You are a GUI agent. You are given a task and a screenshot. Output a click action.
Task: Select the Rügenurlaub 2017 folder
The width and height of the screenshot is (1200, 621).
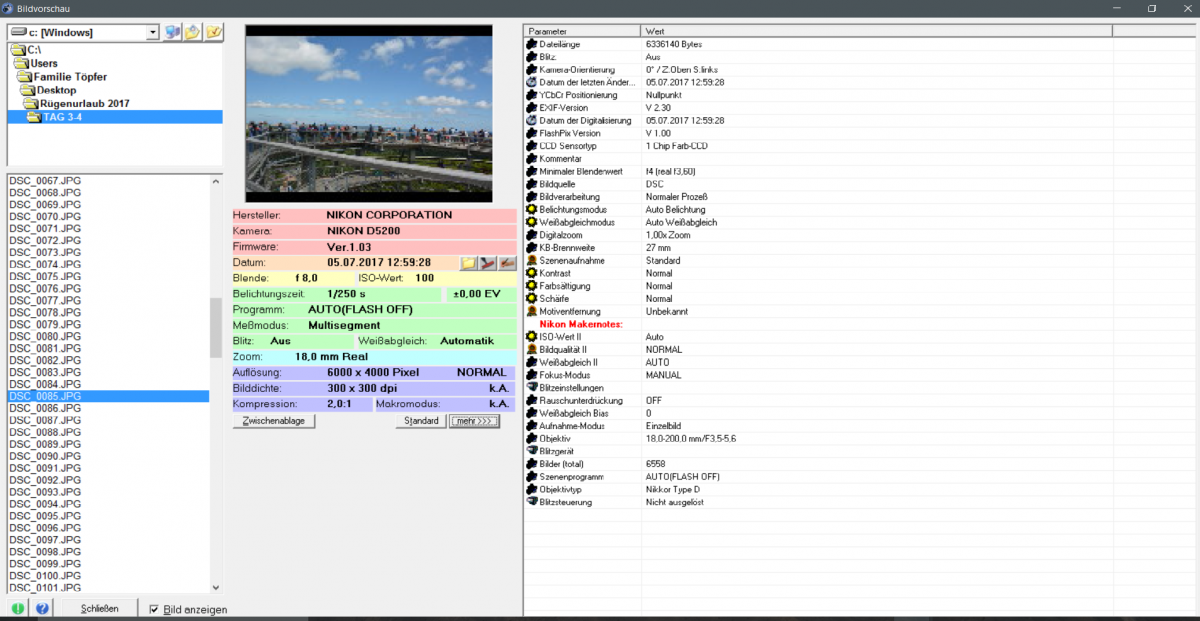(78, 103)
